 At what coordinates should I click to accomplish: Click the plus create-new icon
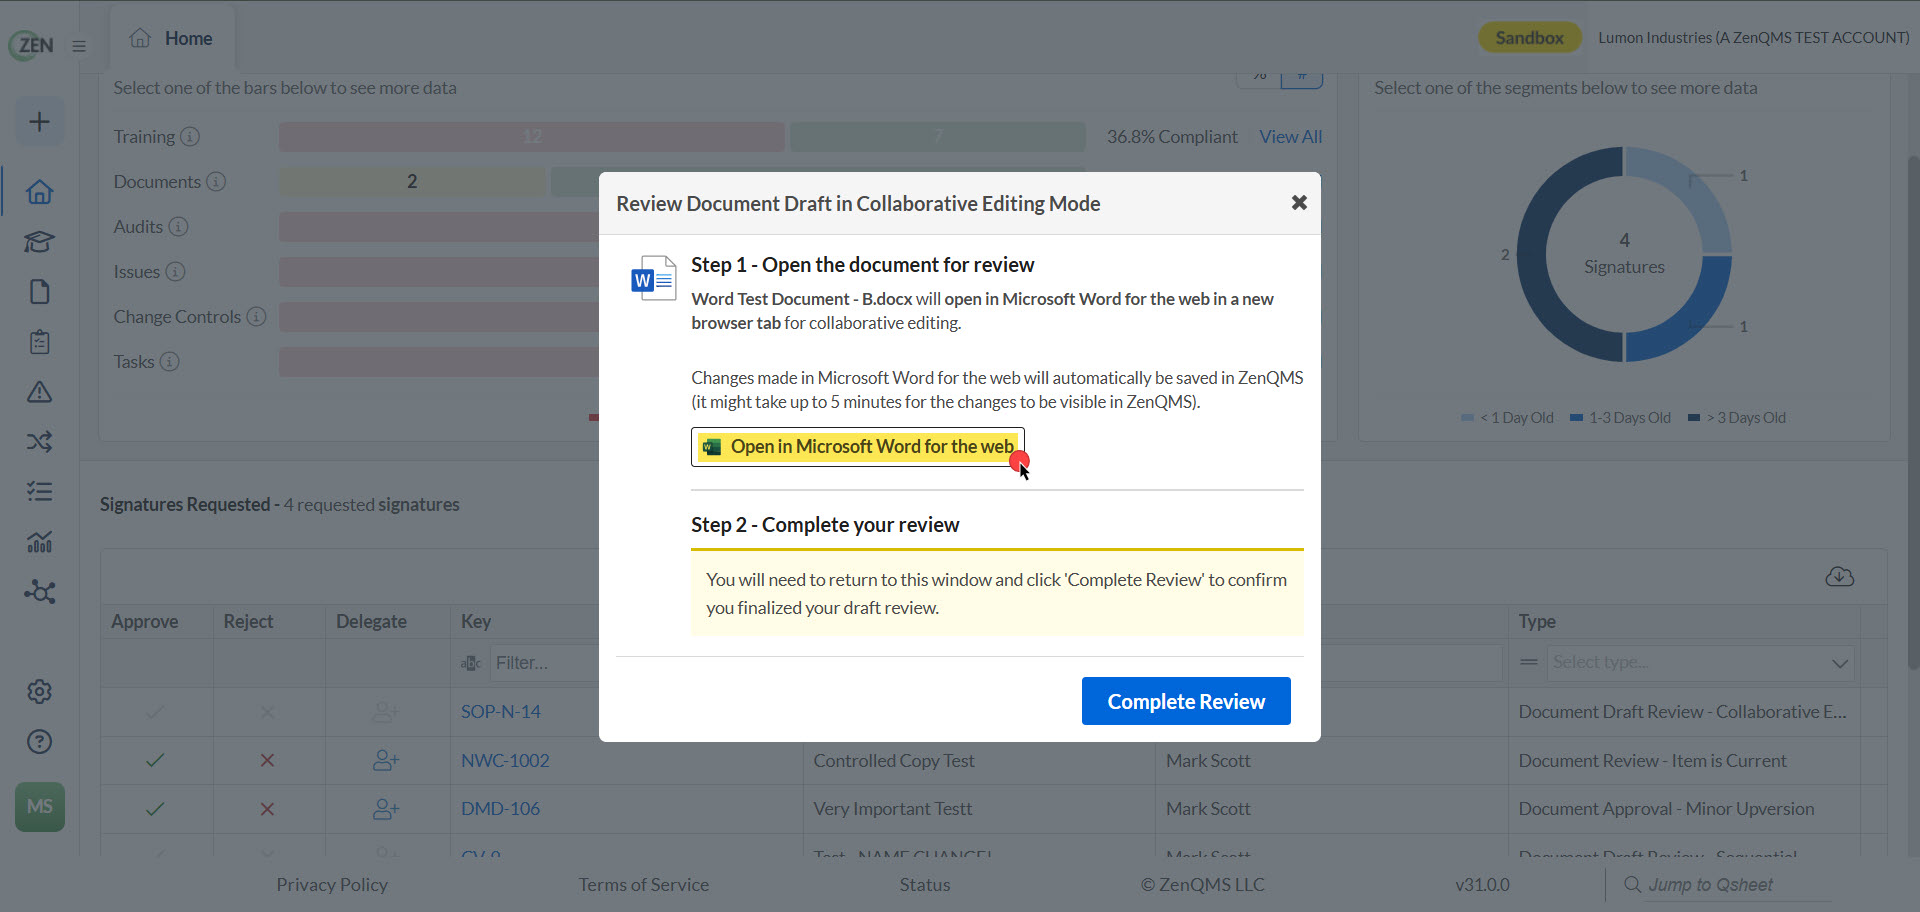click(x=39, y=122)
